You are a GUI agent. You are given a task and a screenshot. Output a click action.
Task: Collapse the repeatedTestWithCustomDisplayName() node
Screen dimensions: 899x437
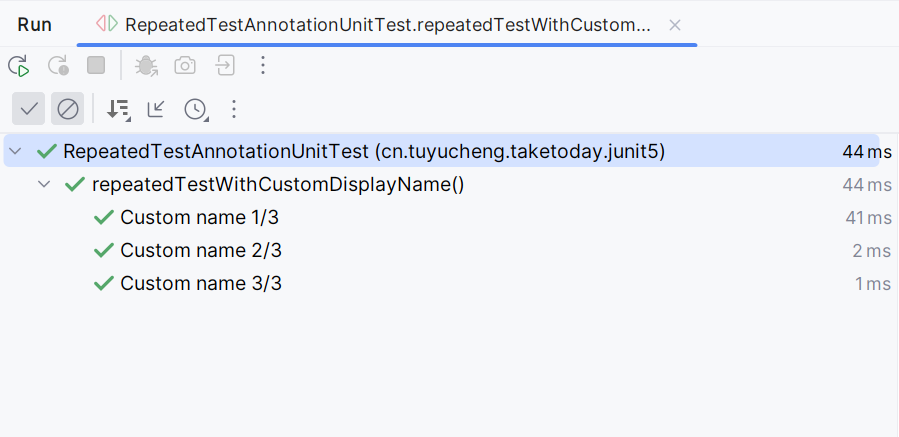(44, 185)
